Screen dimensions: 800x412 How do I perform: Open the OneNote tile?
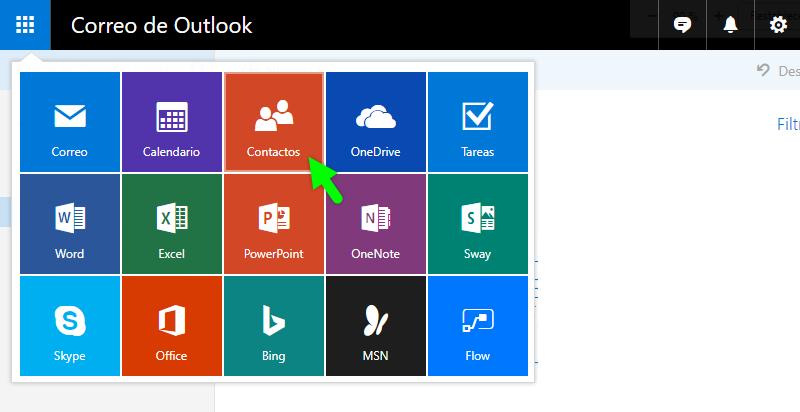click(x=376, y=223)
